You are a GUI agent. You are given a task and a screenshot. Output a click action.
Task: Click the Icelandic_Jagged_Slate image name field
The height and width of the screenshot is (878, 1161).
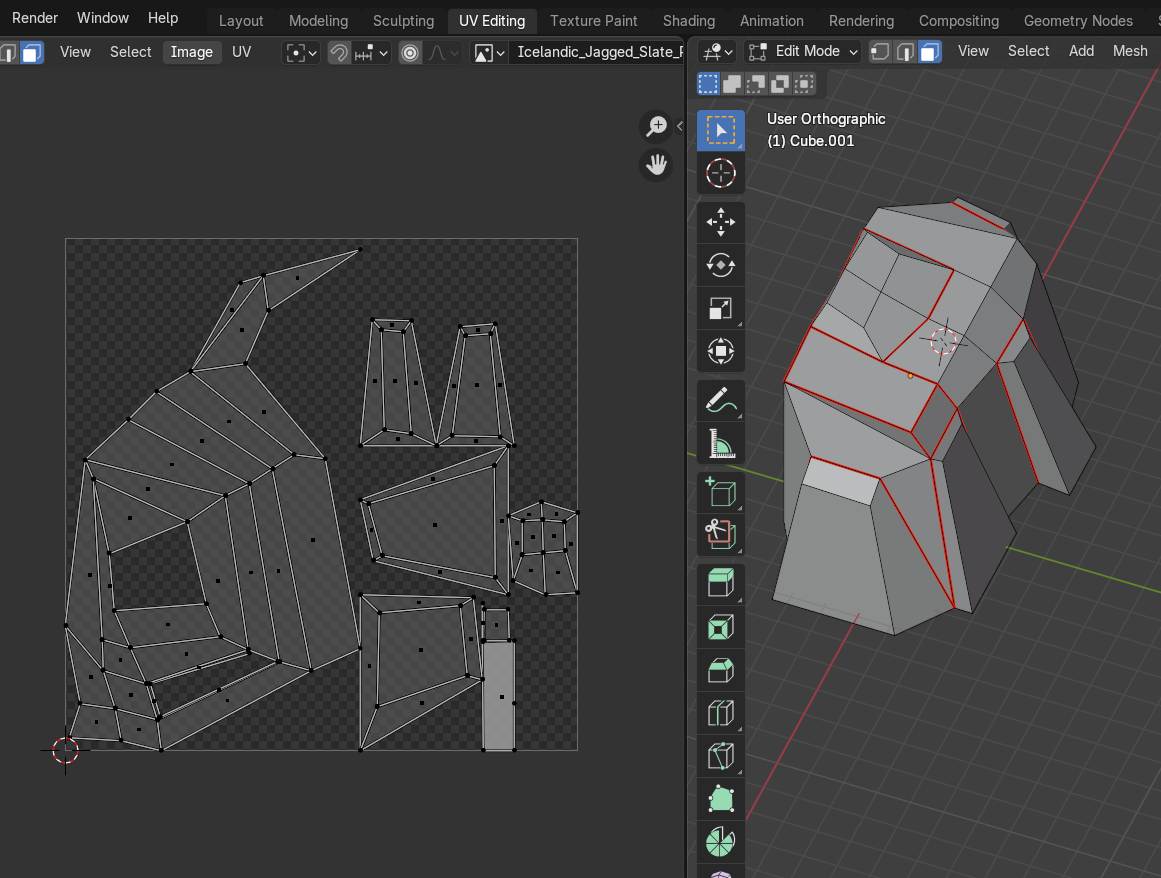coord(598,52)
